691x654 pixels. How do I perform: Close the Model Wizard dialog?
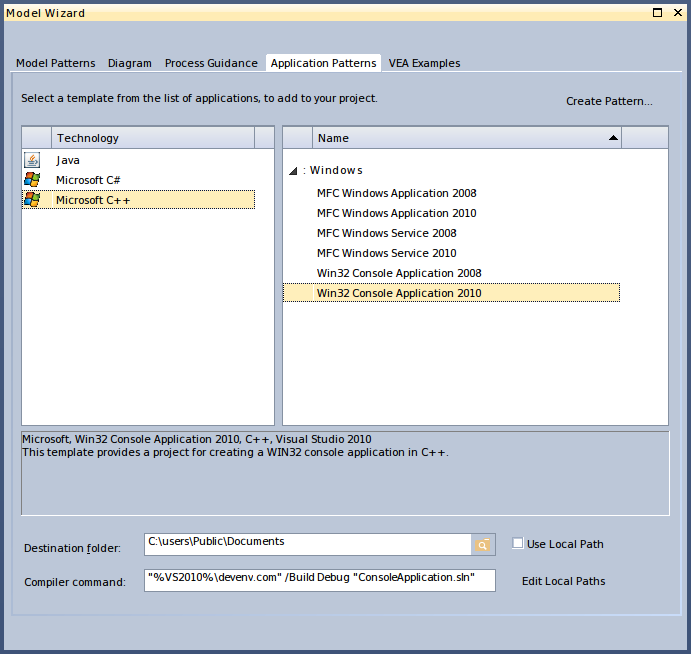[677, 13]
